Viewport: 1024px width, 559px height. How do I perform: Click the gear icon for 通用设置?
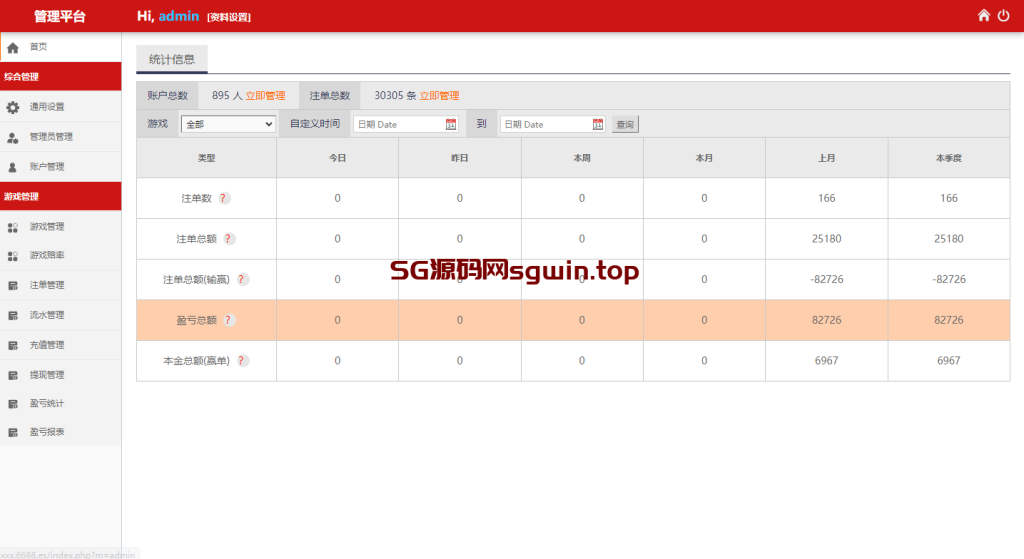(13, 107)
